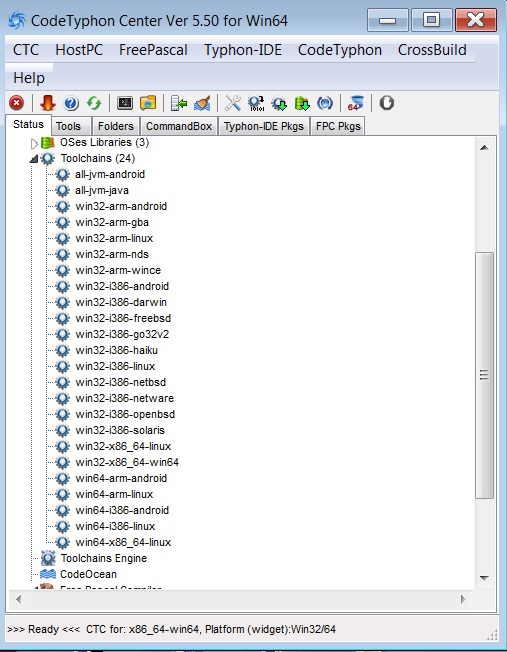Select the win32-i386-go32v2 toolchain

tap(122, 334)
